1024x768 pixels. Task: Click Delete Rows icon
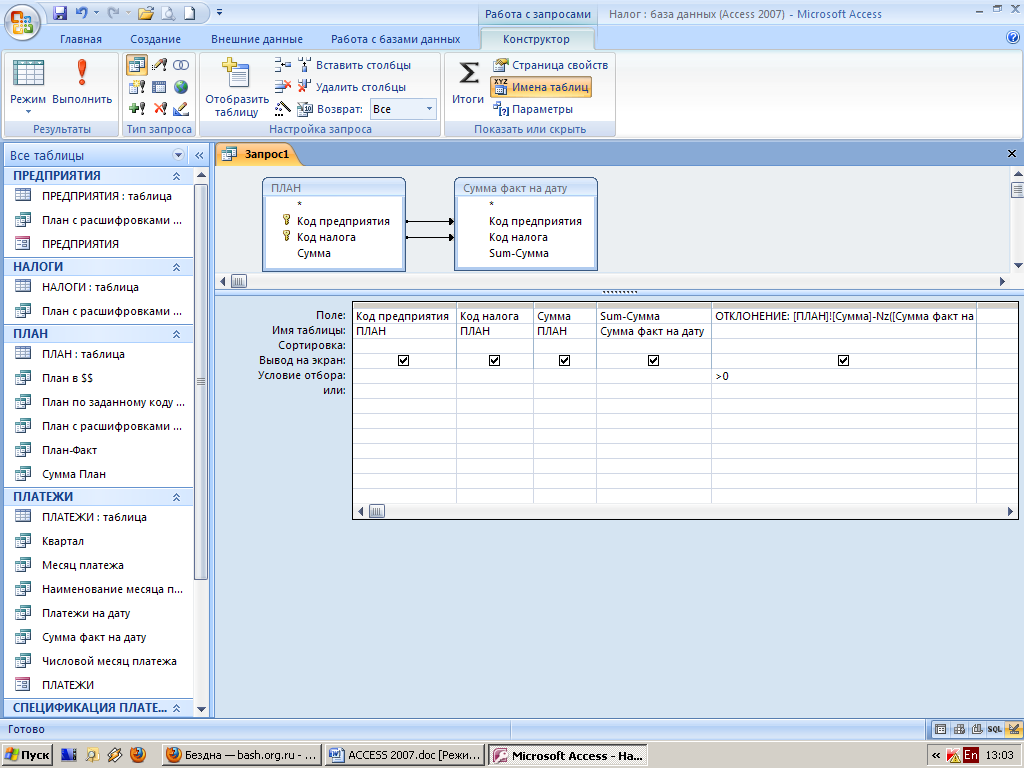[282, 86]
